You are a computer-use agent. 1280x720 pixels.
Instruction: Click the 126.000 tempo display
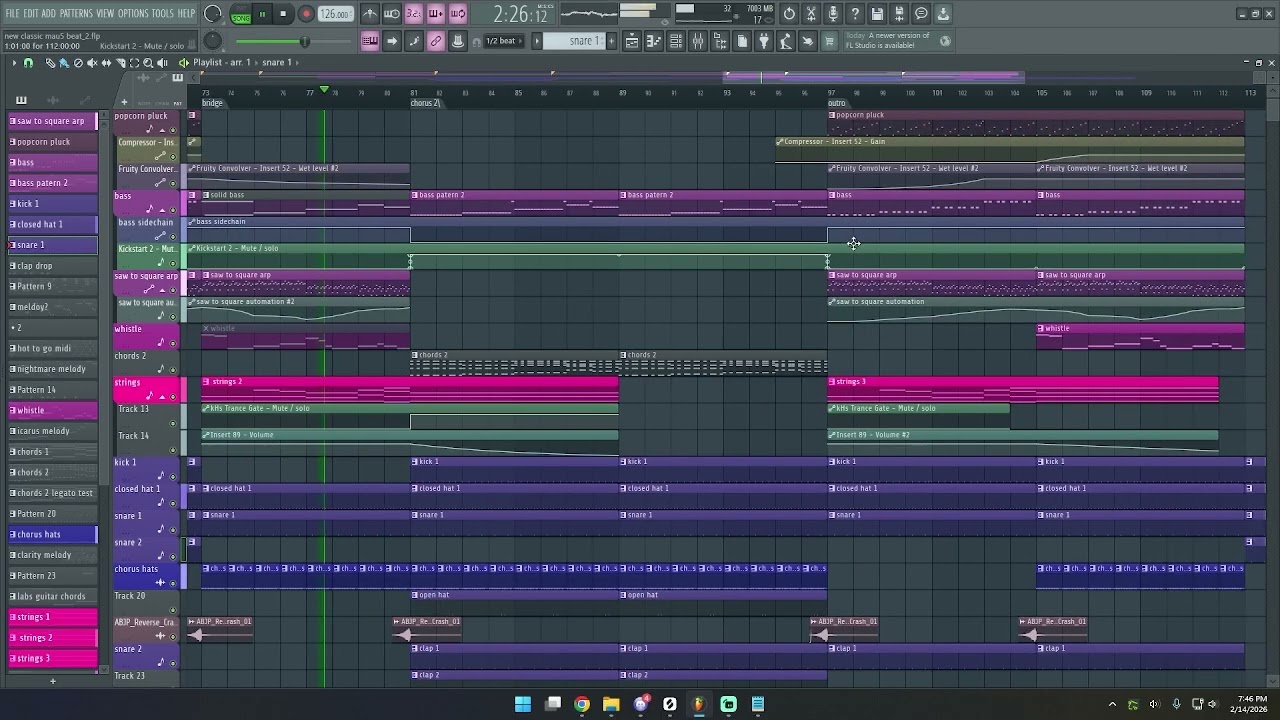335,14
